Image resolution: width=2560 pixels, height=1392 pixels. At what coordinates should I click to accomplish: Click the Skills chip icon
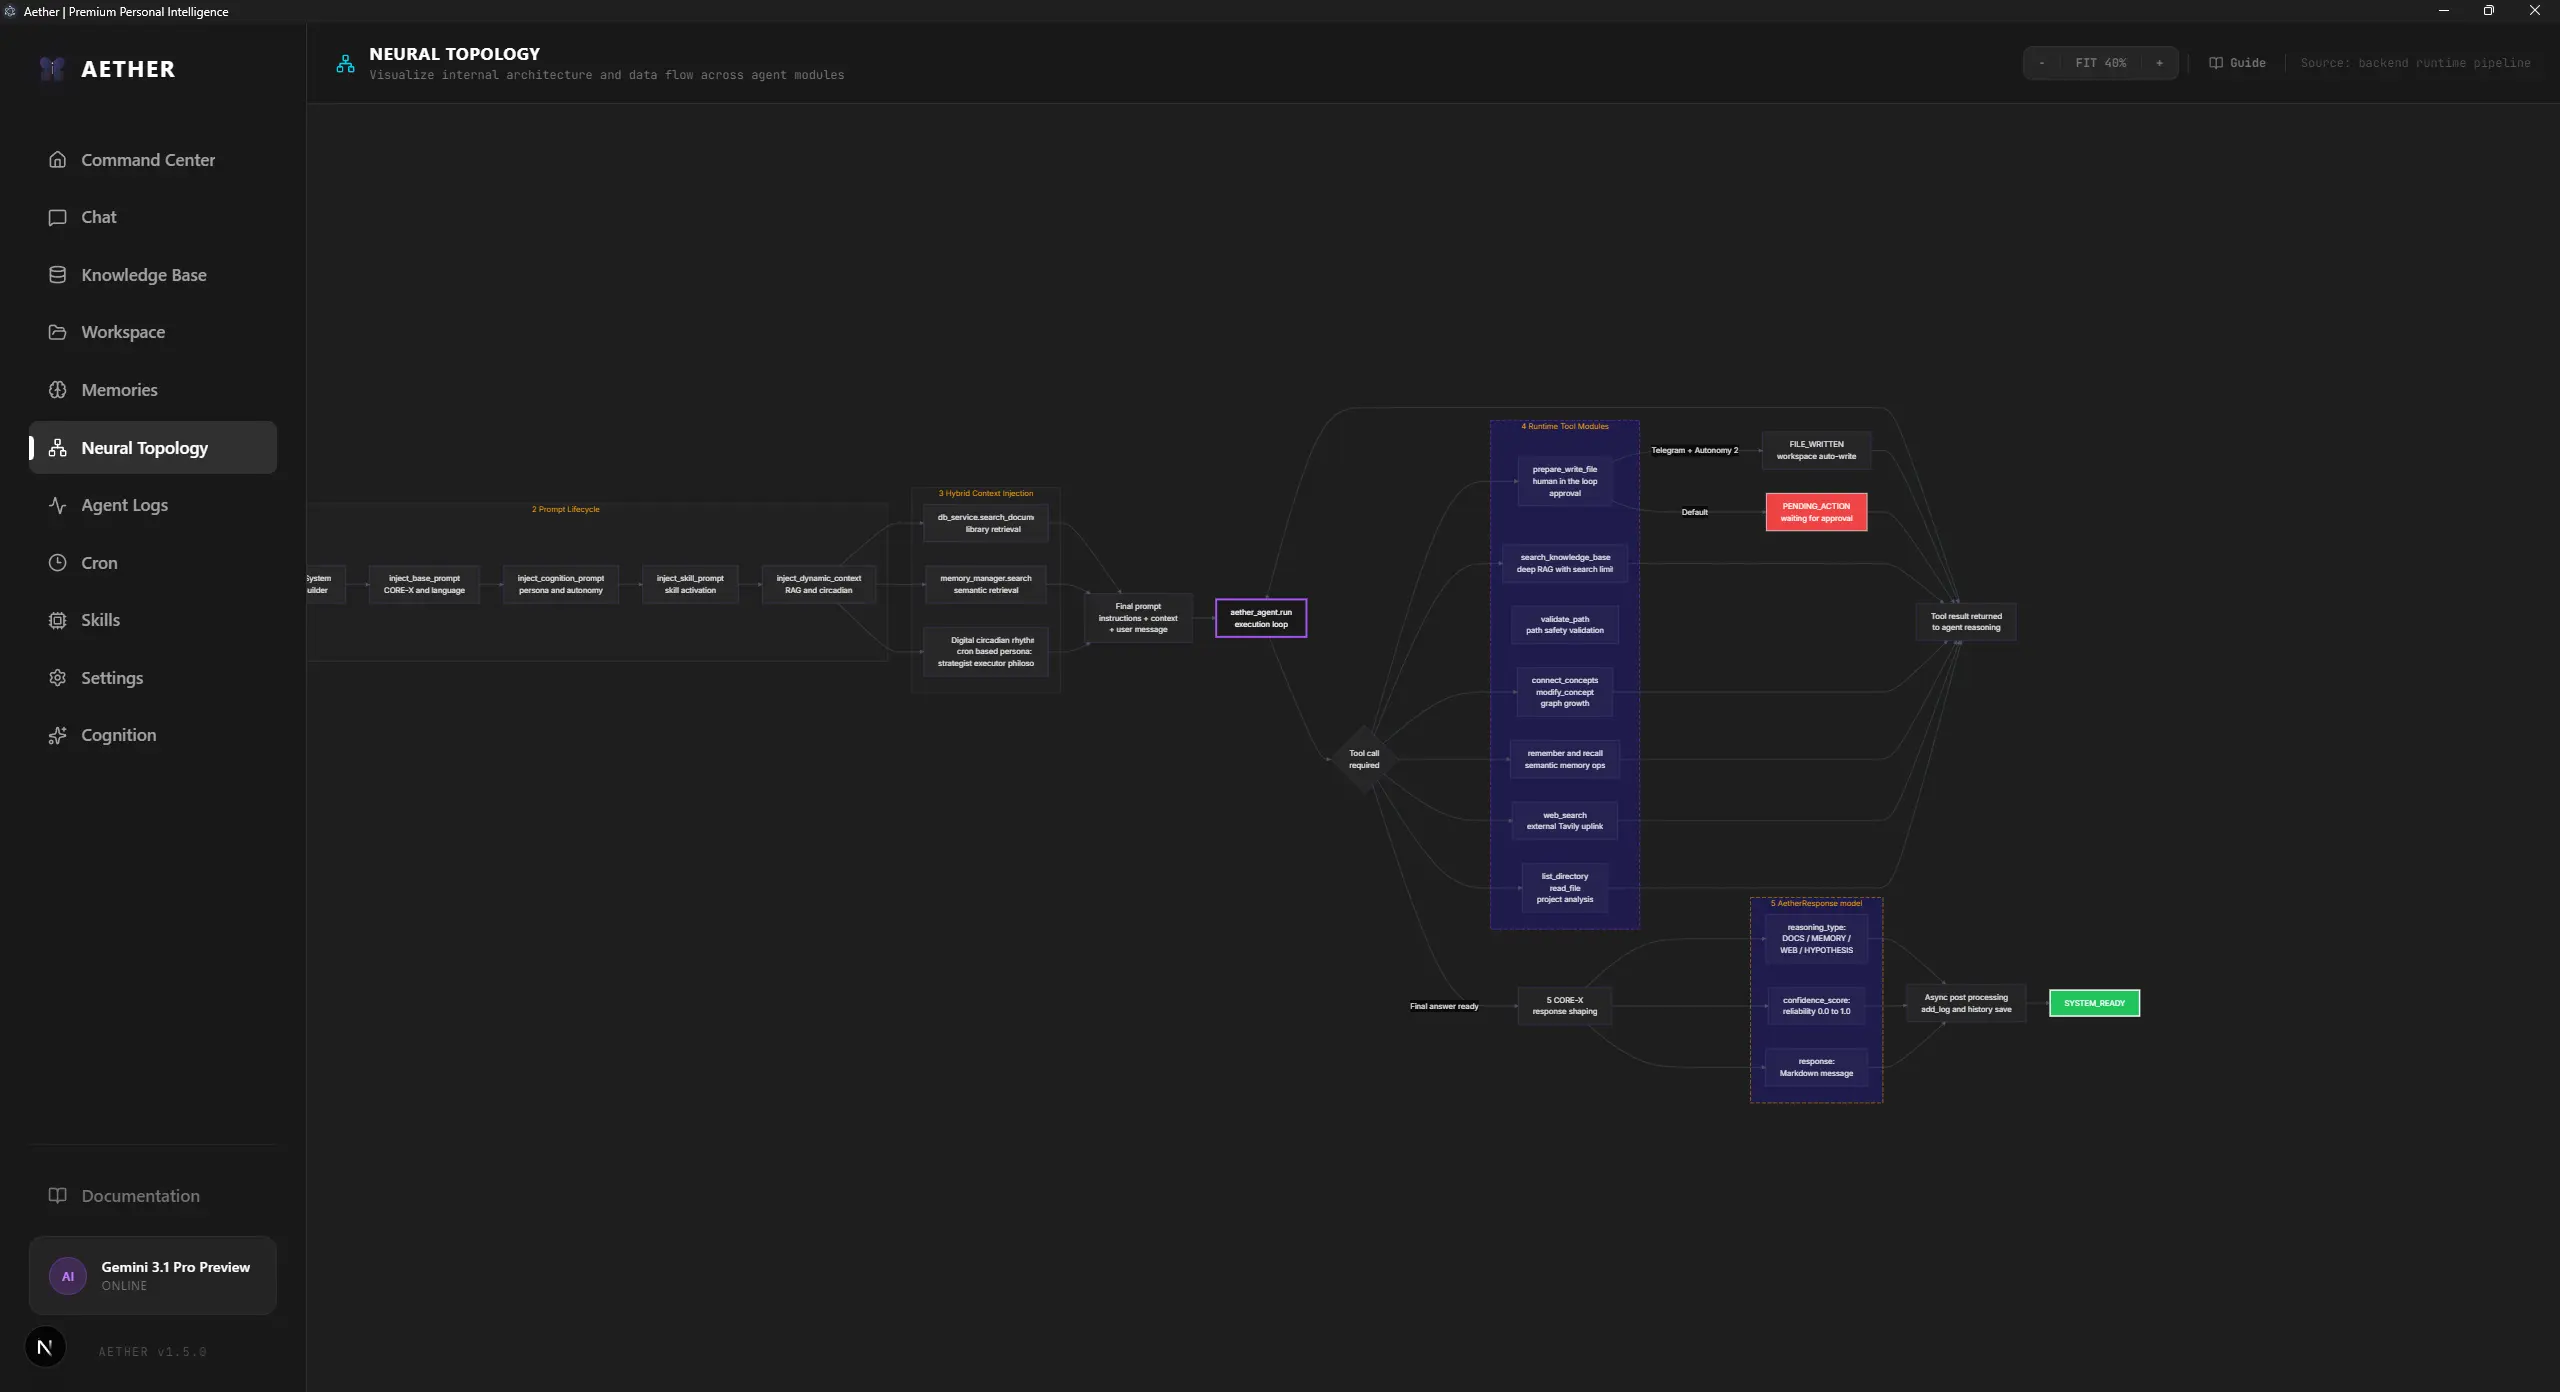[x=58, y=620]
